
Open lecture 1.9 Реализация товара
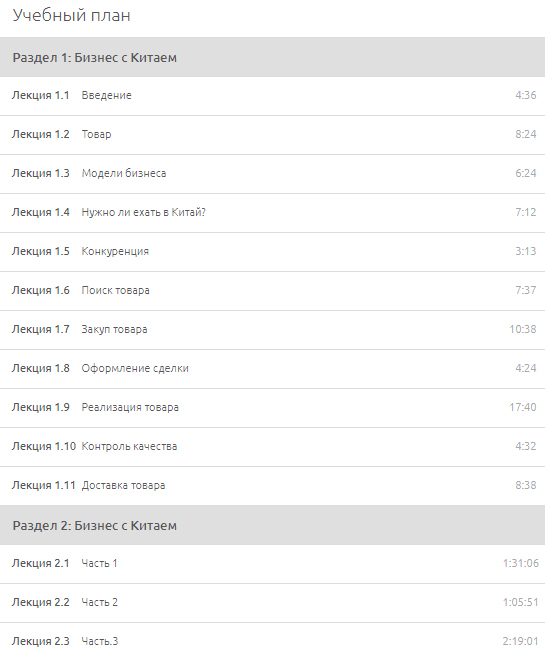click(x=272, y=408)
